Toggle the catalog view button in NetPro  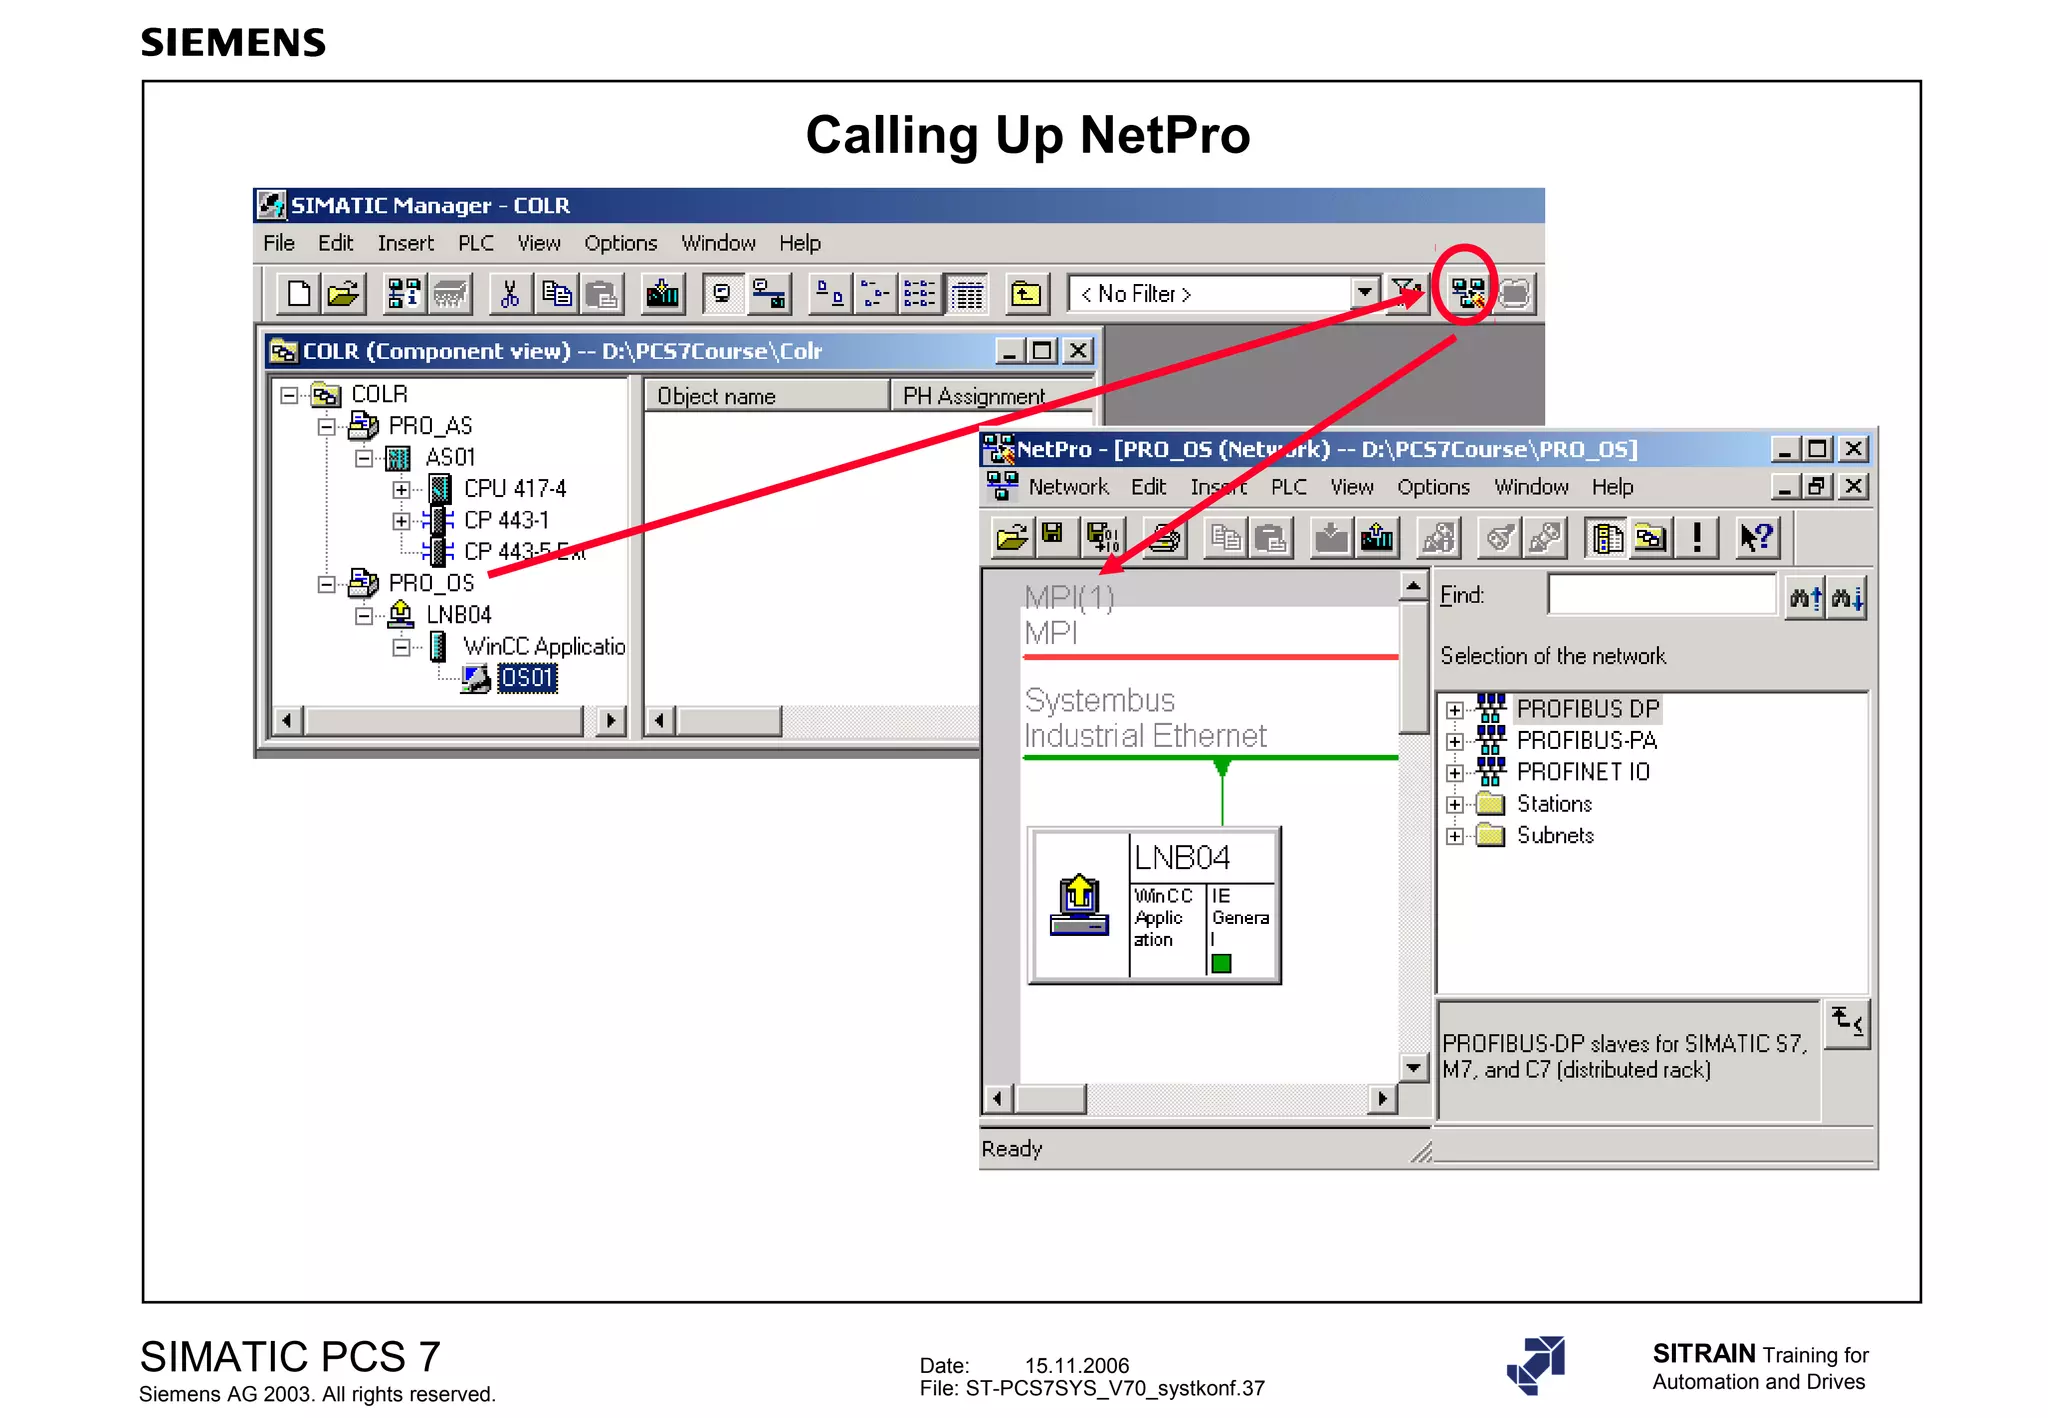(1607, 538)
